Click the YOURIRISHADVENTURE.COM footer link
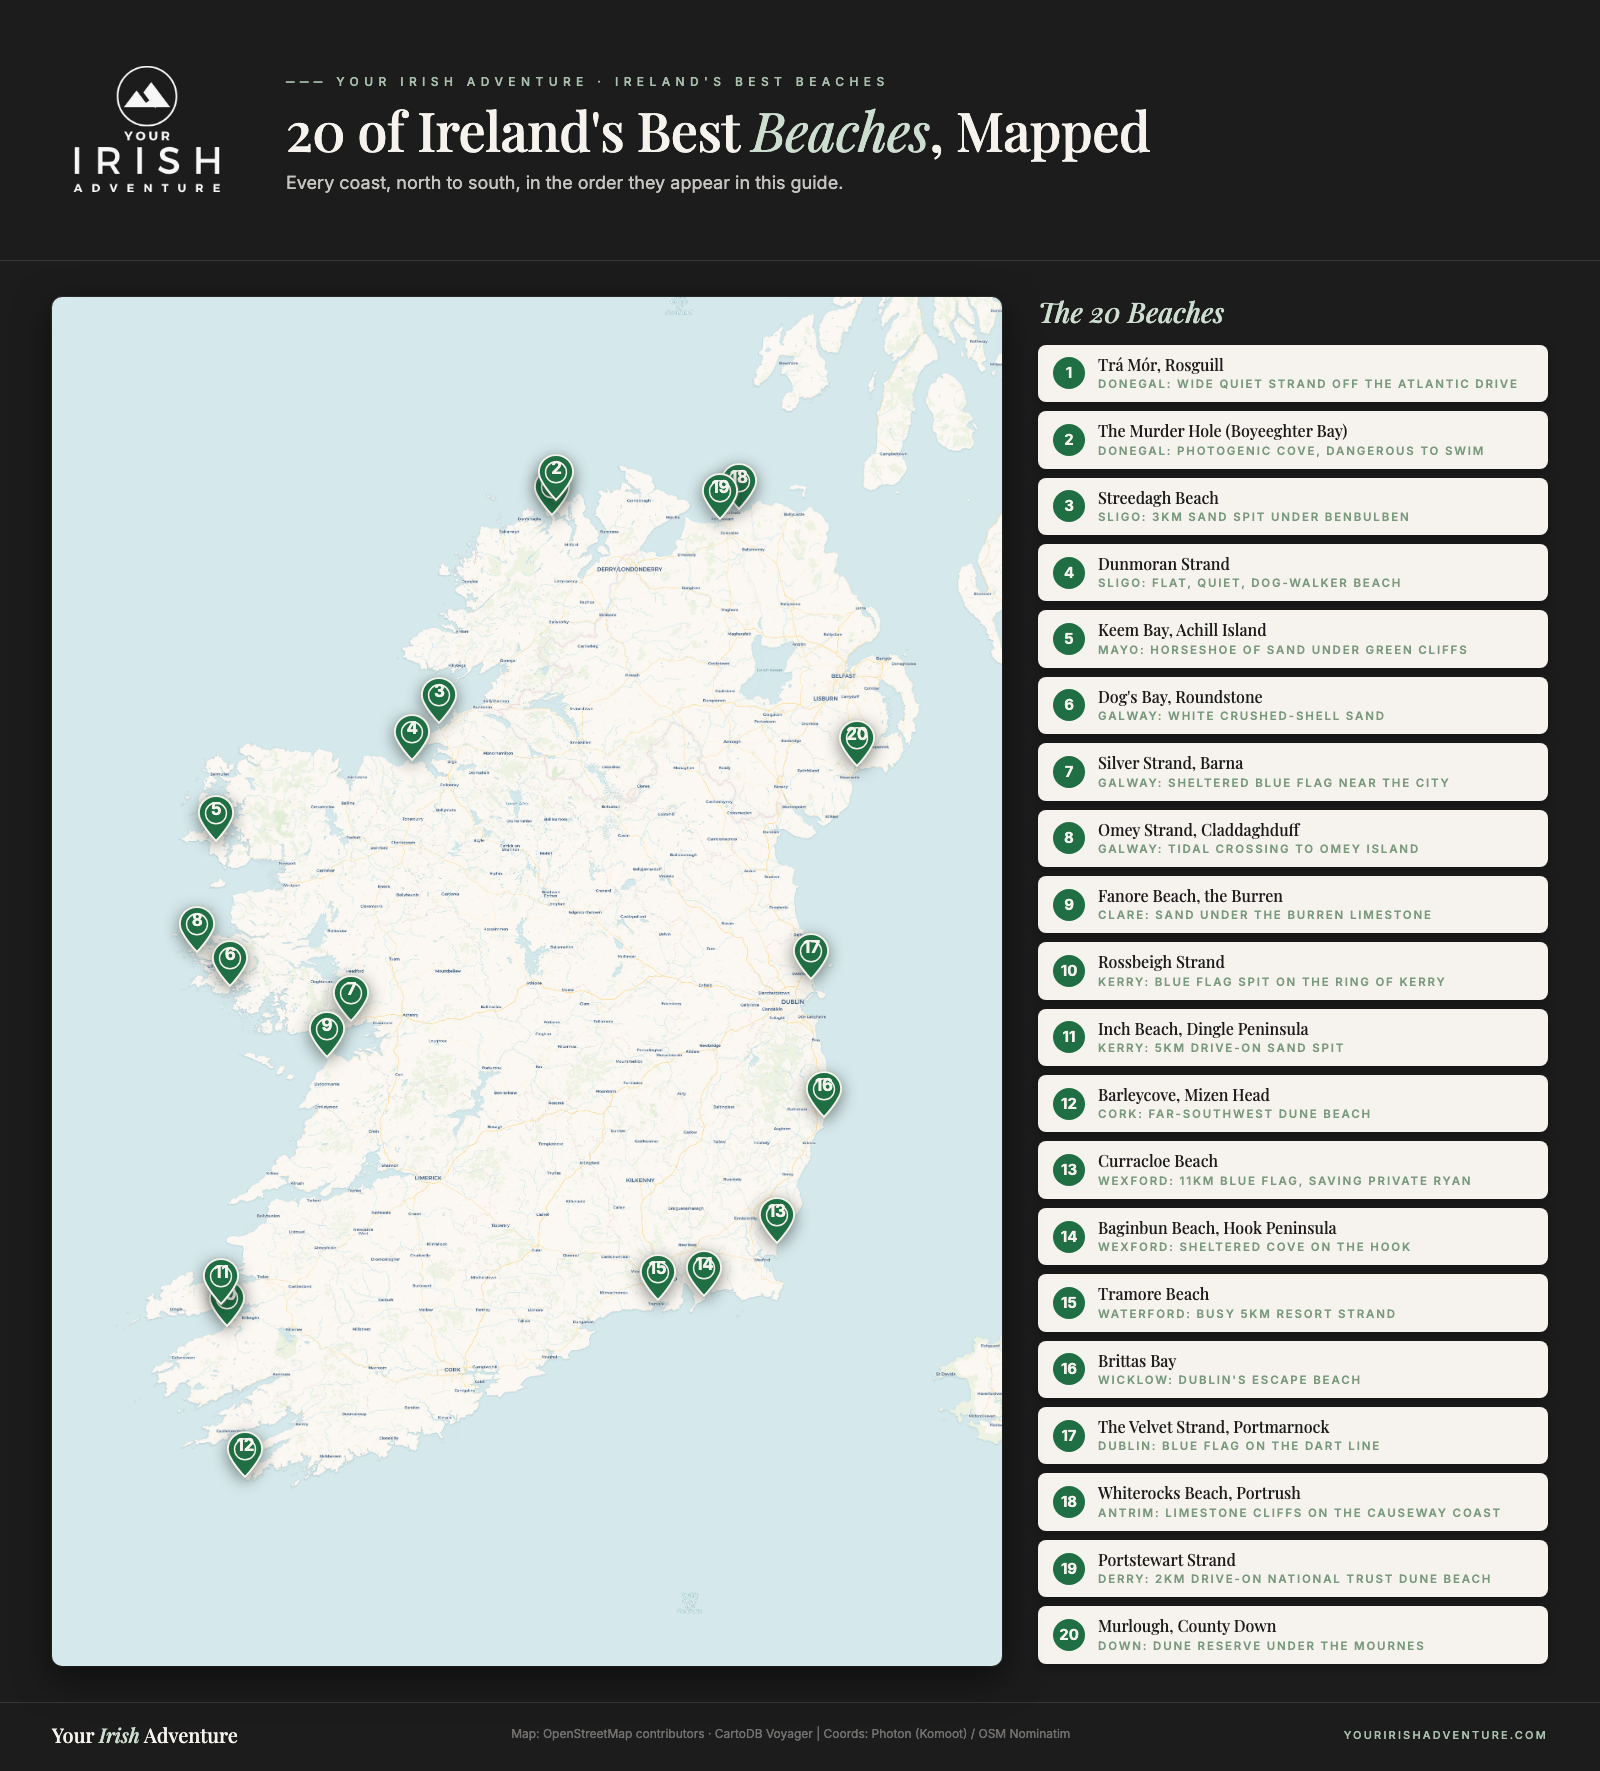 pos(1445,1735)
